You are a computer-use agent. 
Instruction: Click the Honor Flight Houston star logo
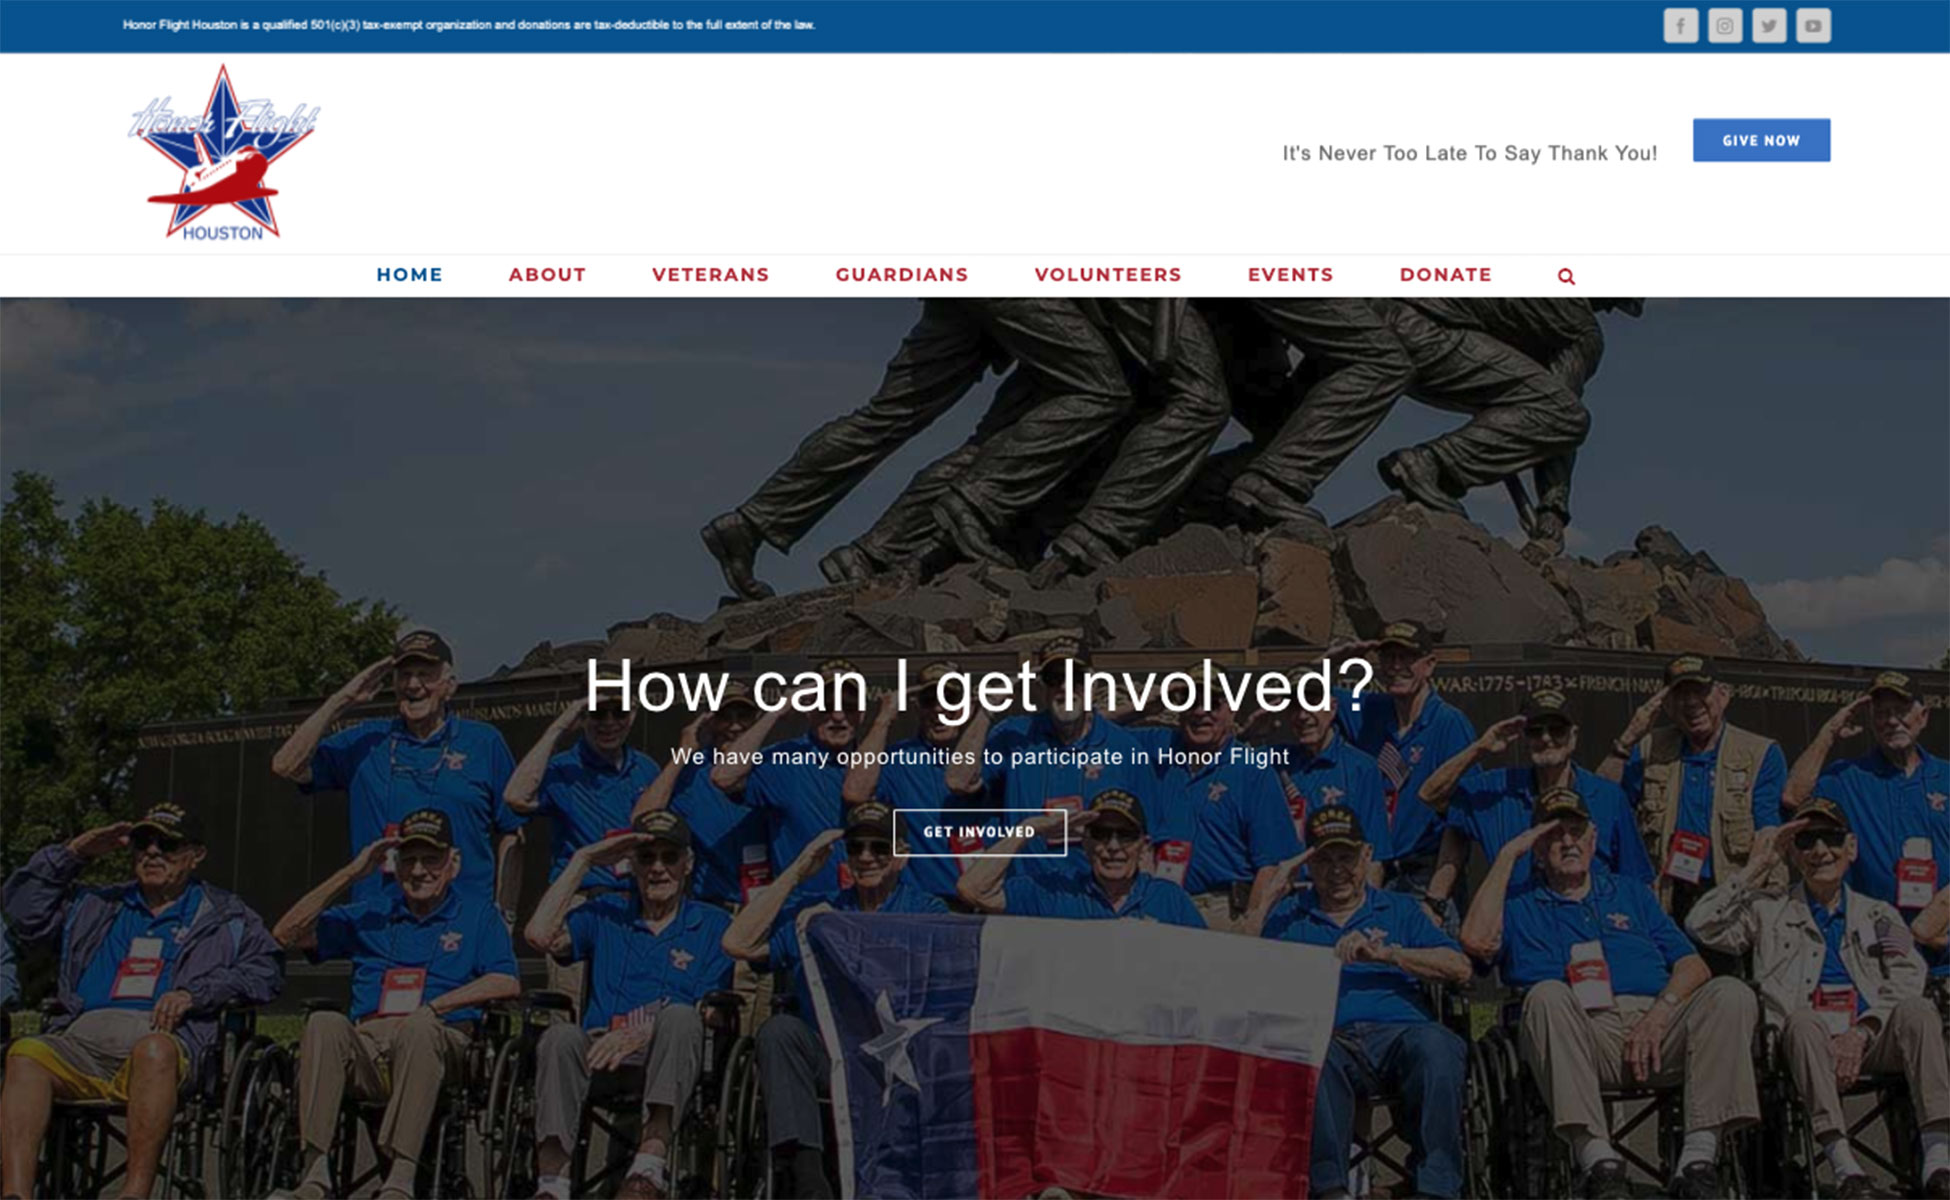[224, 153]
